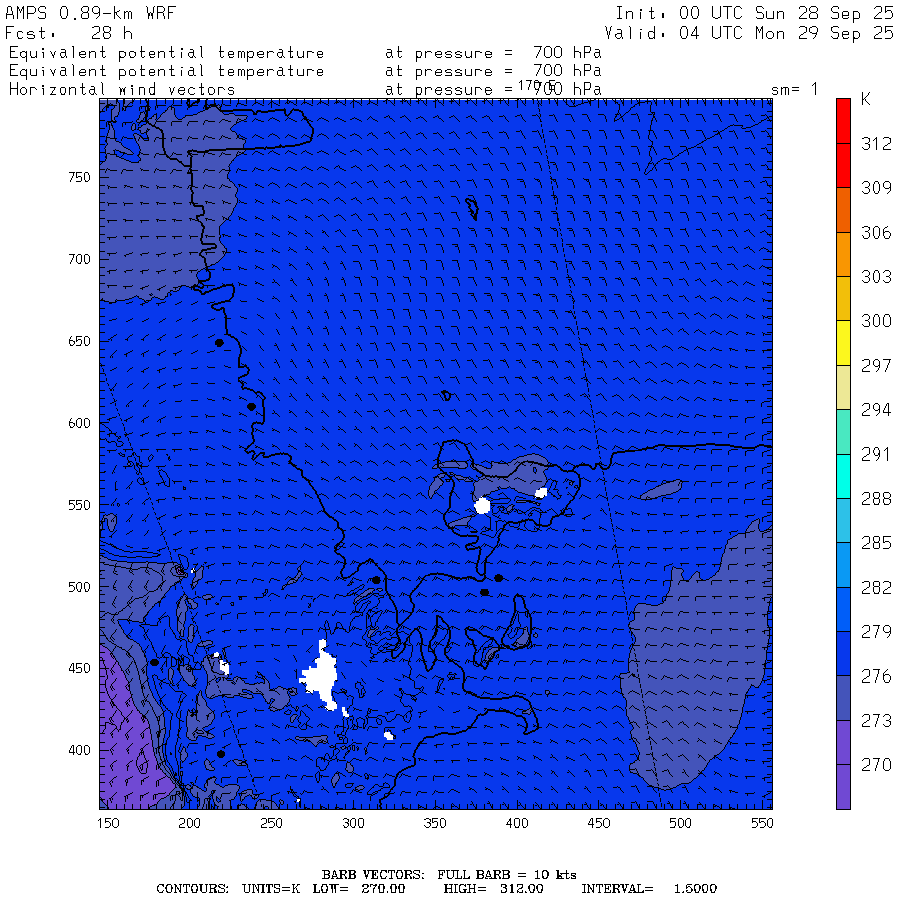Click the x-axis tick label 350
The height and width of the screenshot is (900, 900).
(x=435, y=823)
